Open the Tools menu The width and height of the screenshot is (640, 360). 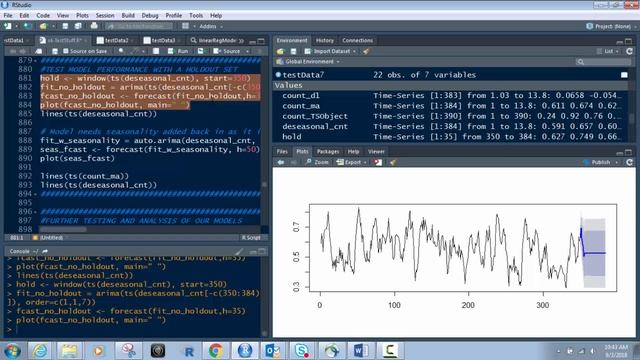pos(196,16)
